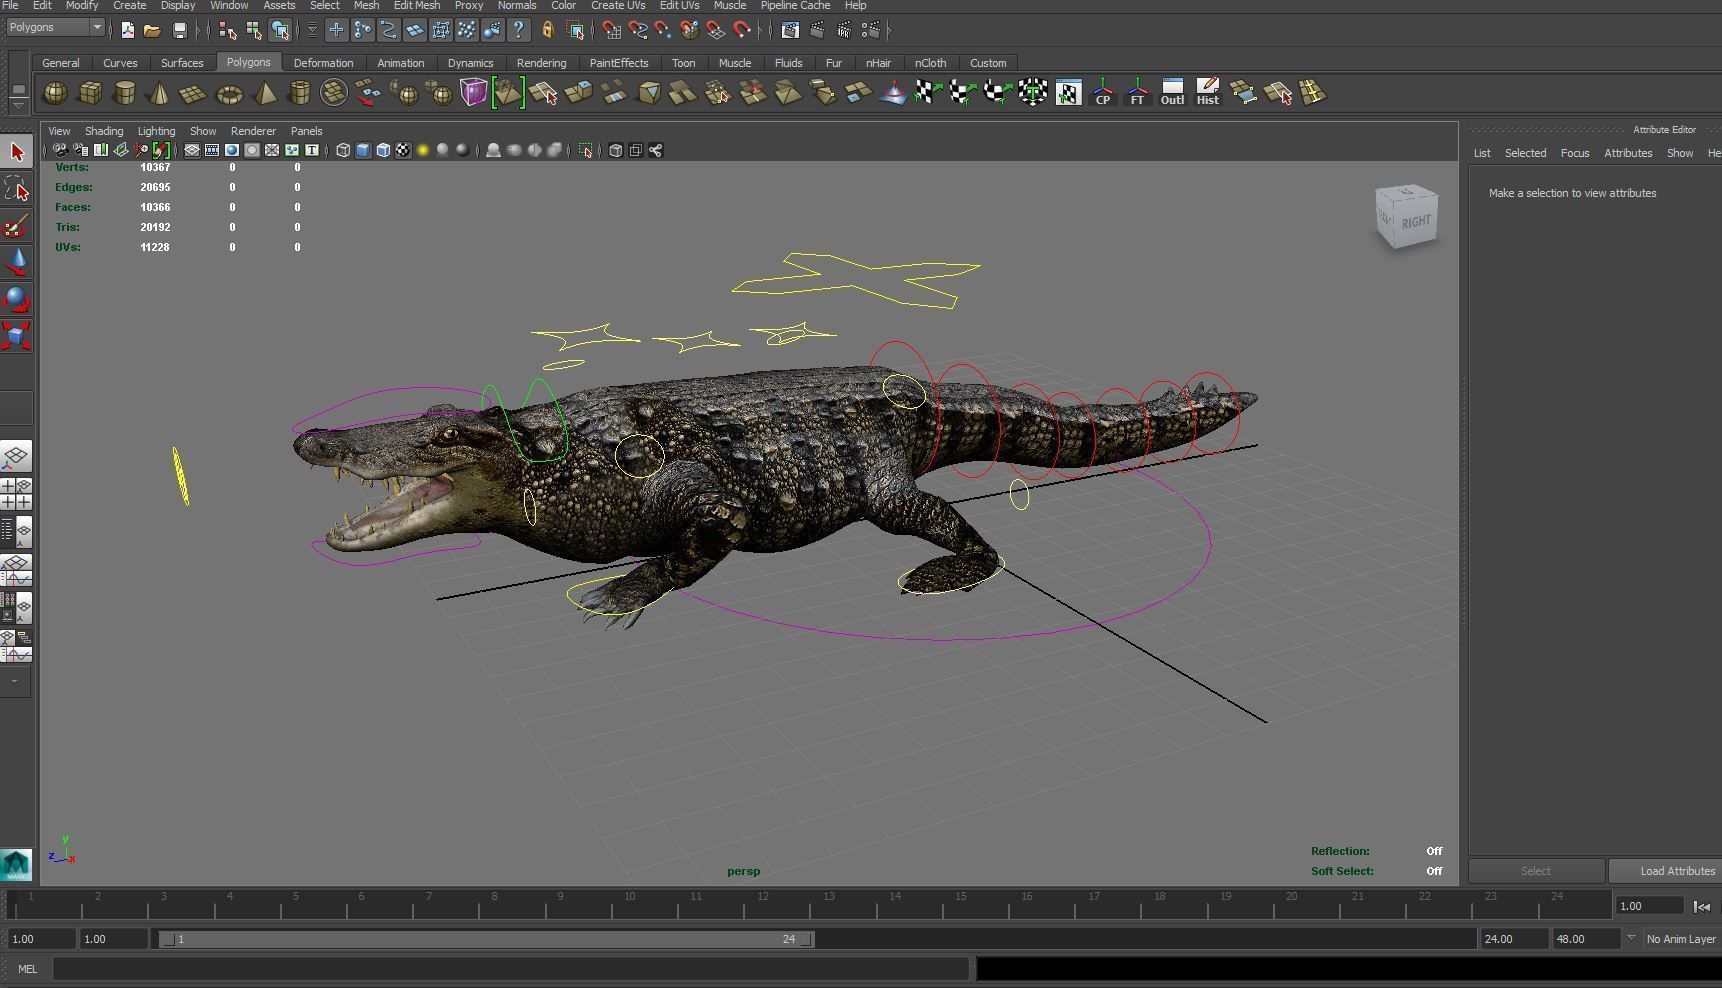Select the arrow Select tool

pos(17,152)
